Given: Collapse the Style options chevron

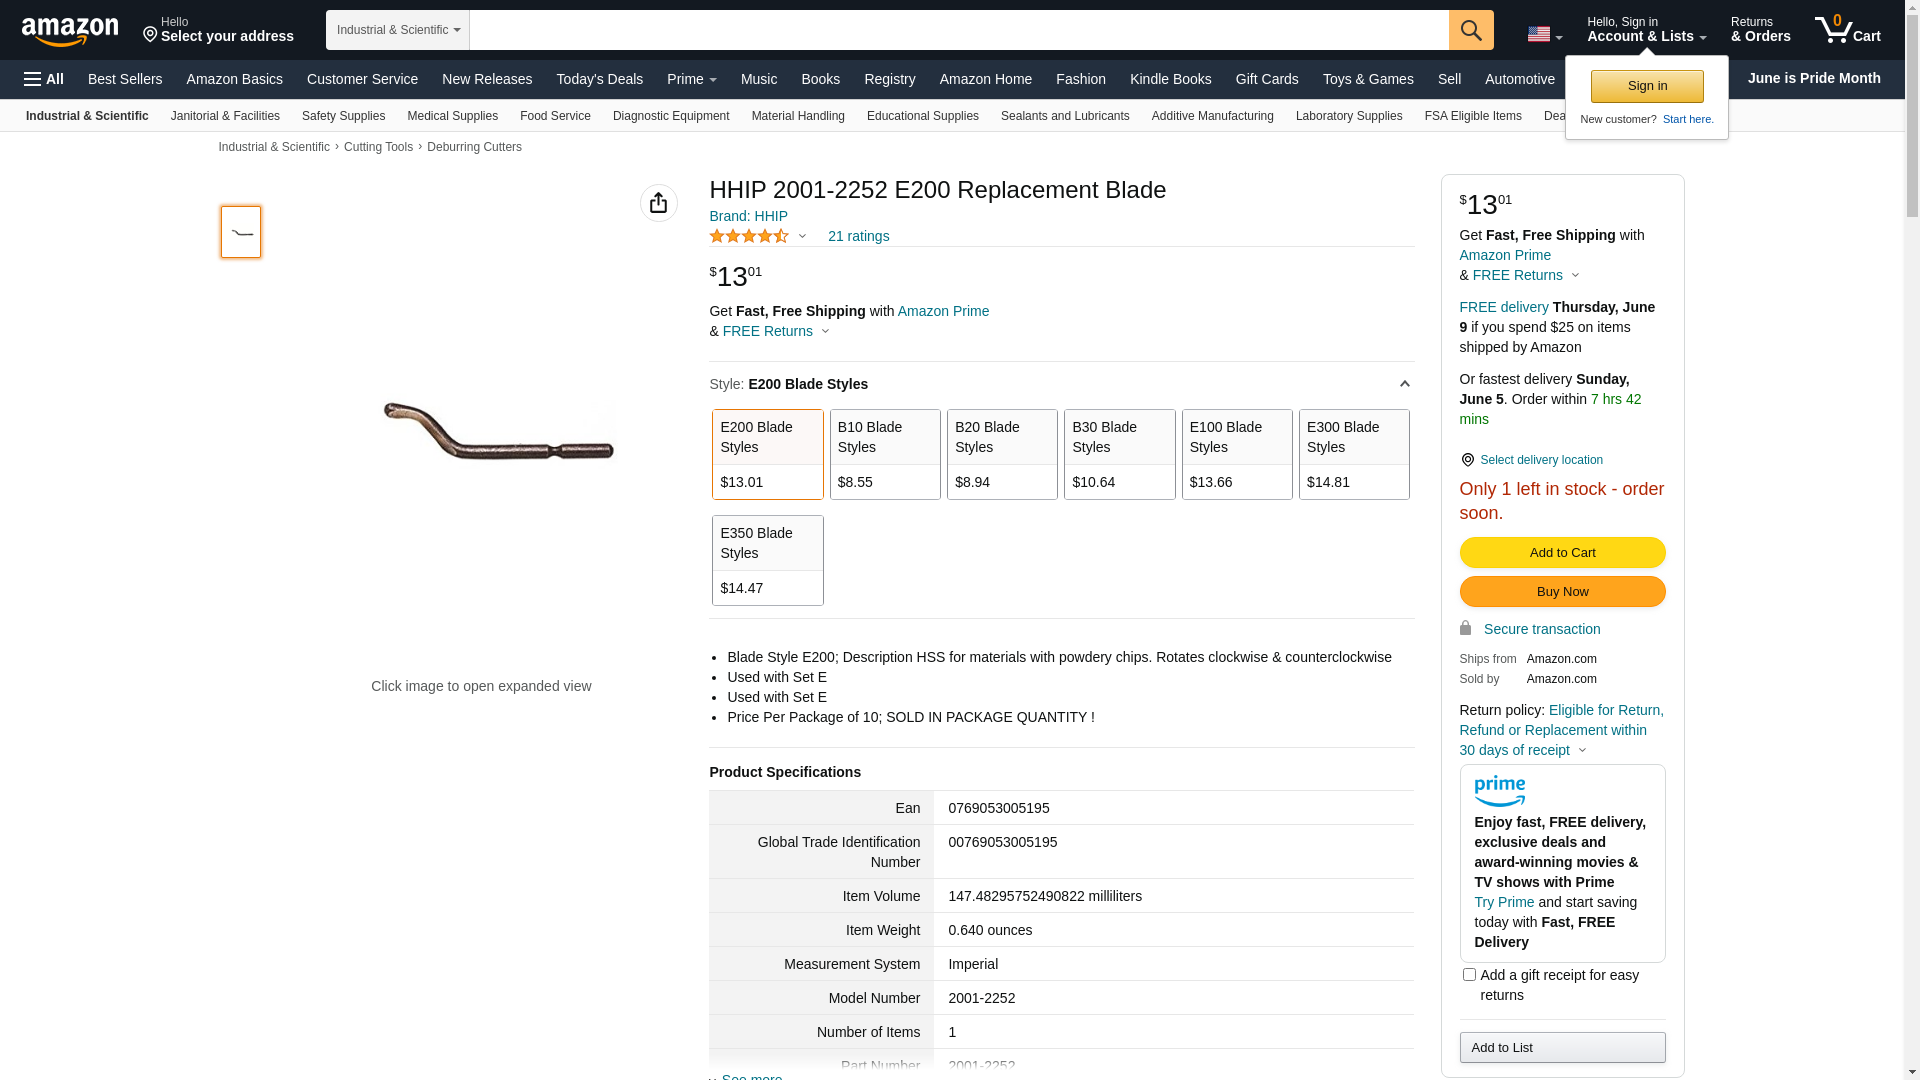Looking at the screenshot, I should coord(1404,384).
